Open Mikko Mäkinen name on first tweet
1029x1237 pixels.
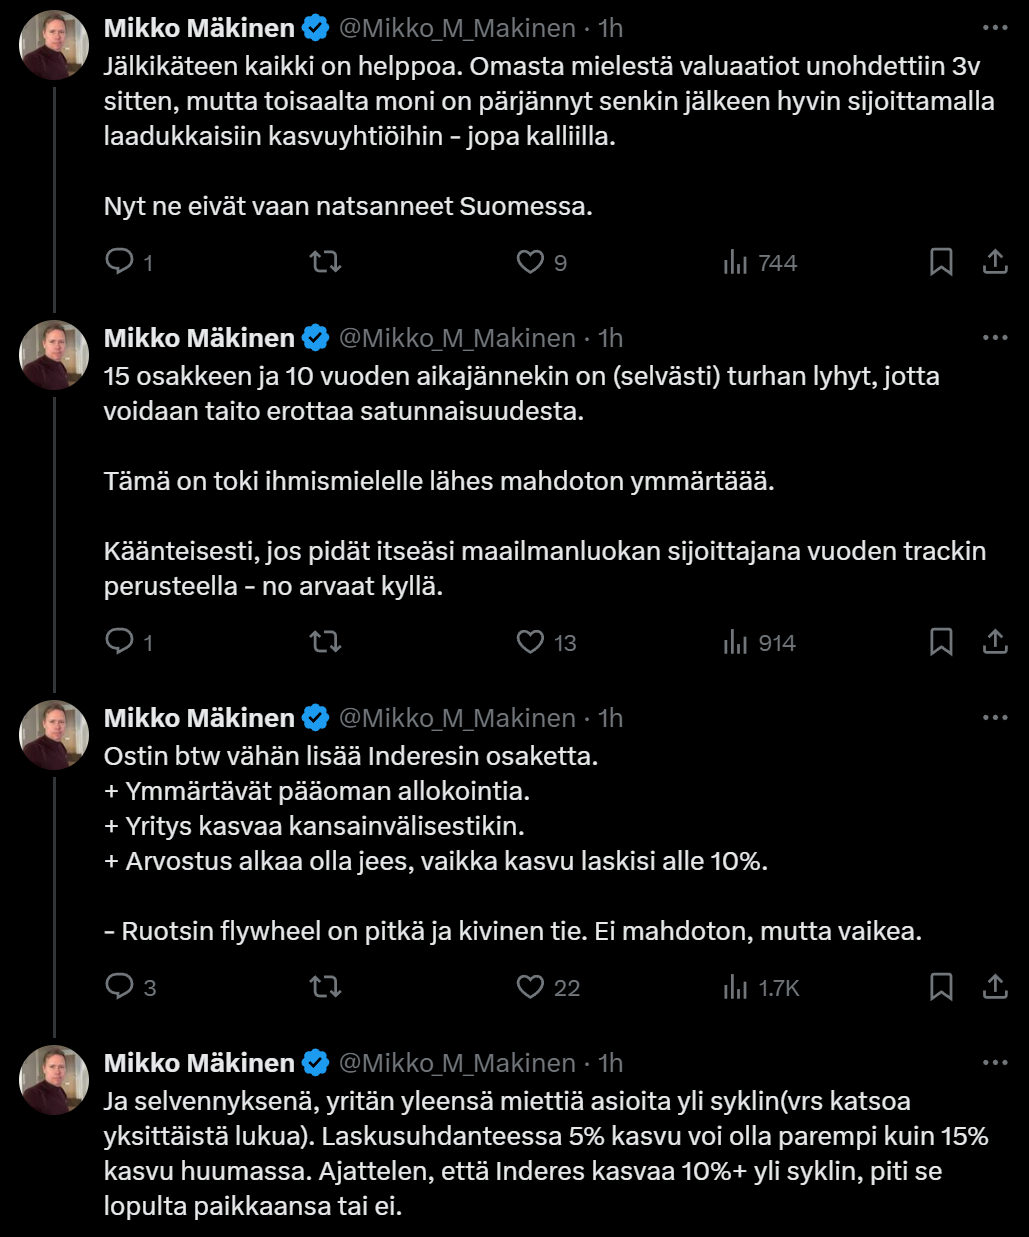click(199, 28)
